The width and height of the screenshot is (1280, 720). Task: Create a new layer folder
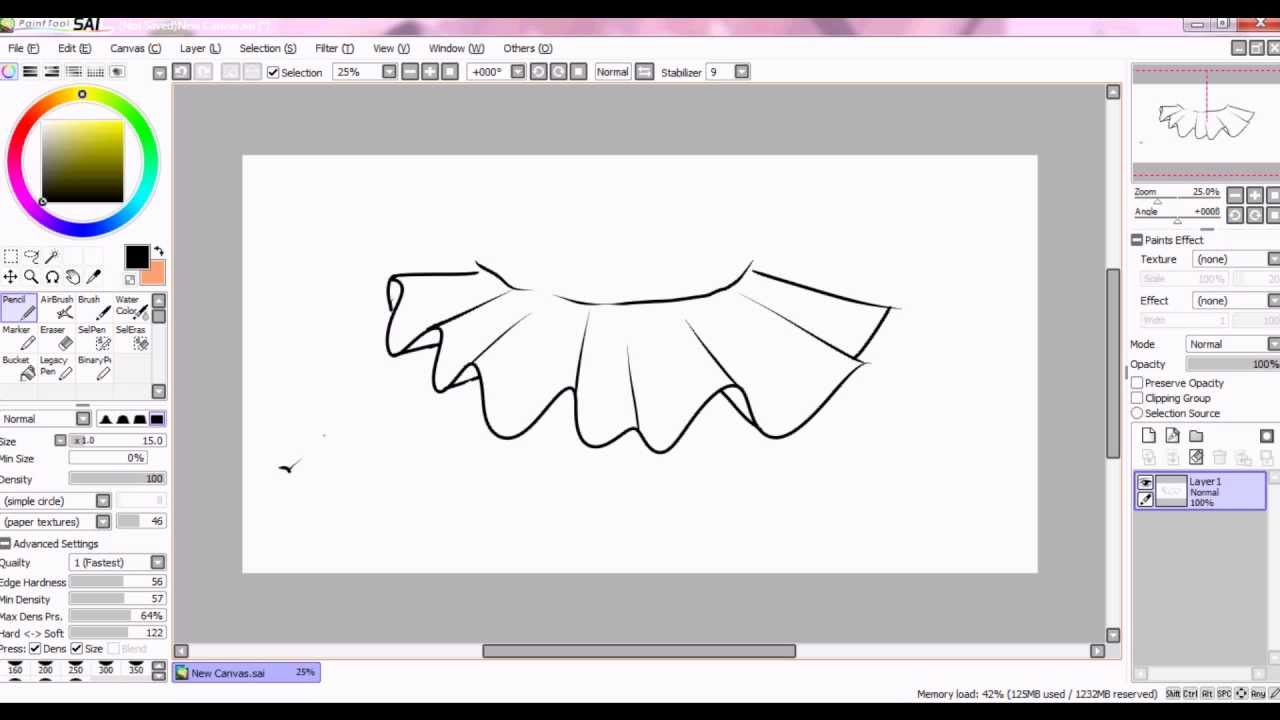click(1196, 435)
